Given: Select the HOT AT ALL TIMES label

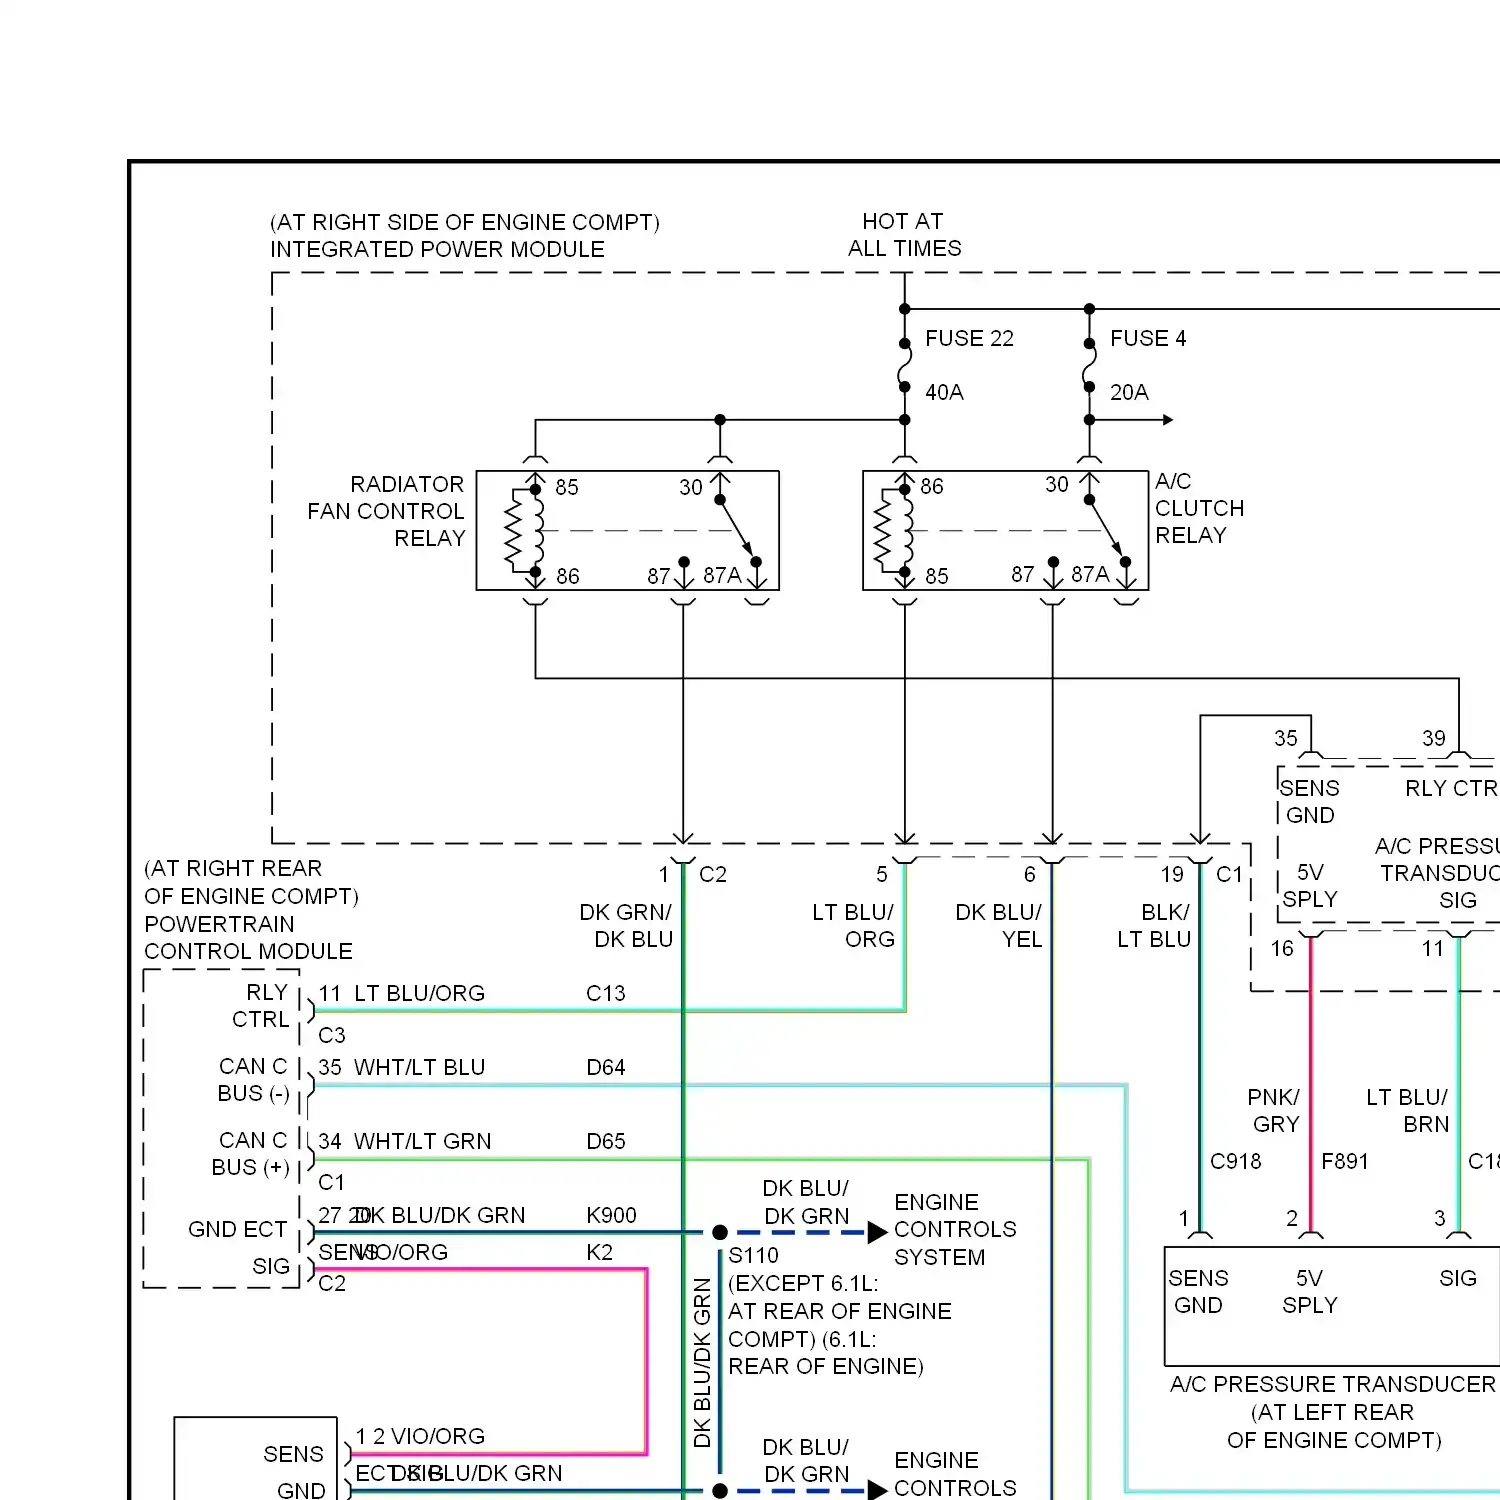Looking at the screenshot, I should (904, 235).
